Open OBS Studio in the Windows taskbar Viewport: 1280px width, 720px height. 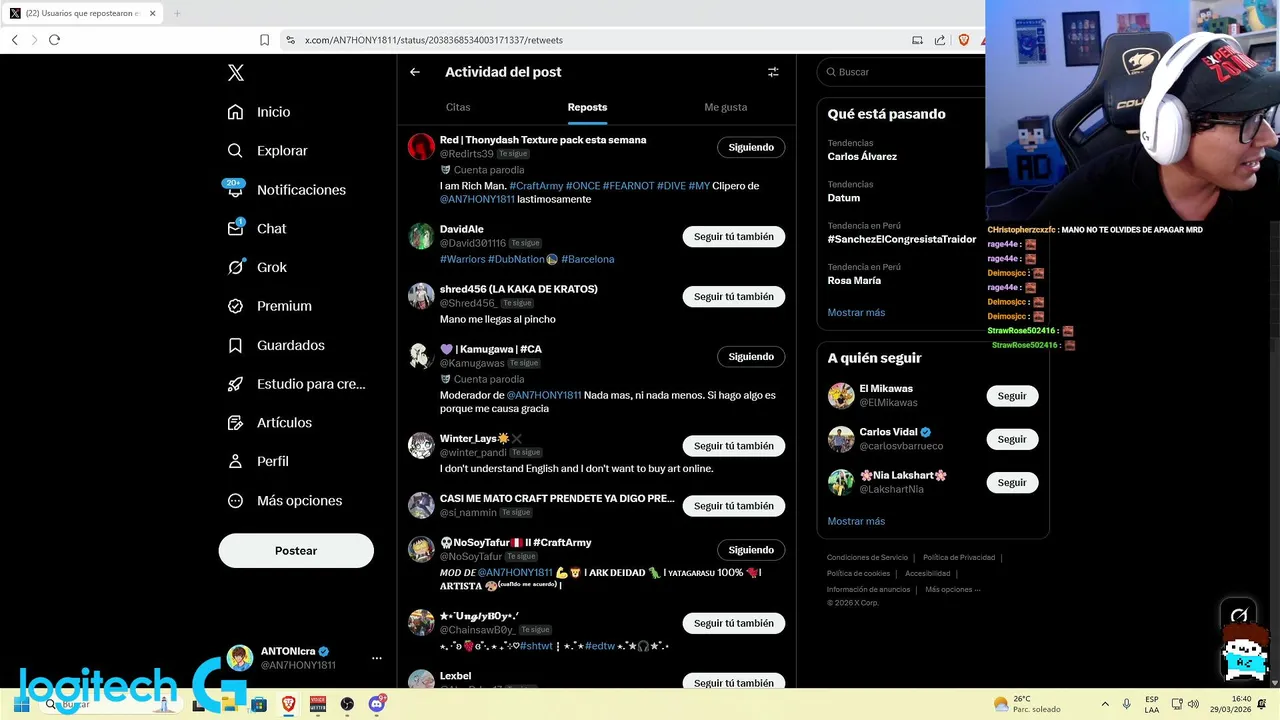[347, 704]
